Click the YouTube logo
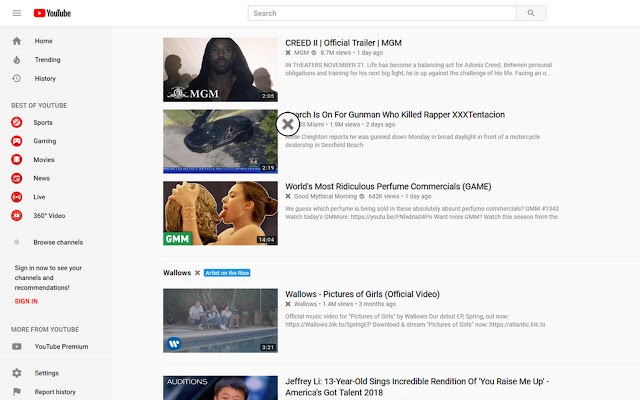Viewport: 640px width, 400px height. click(52, 13)
